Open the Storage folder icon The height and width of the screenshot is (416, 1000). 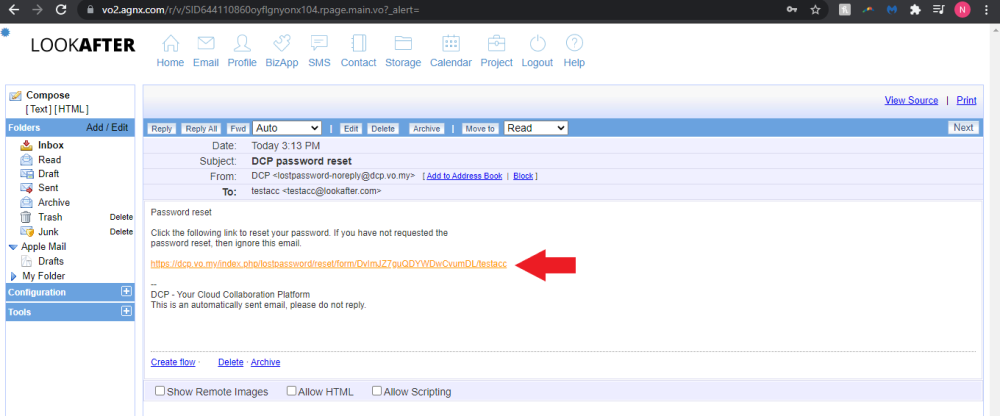pos(403,44)
